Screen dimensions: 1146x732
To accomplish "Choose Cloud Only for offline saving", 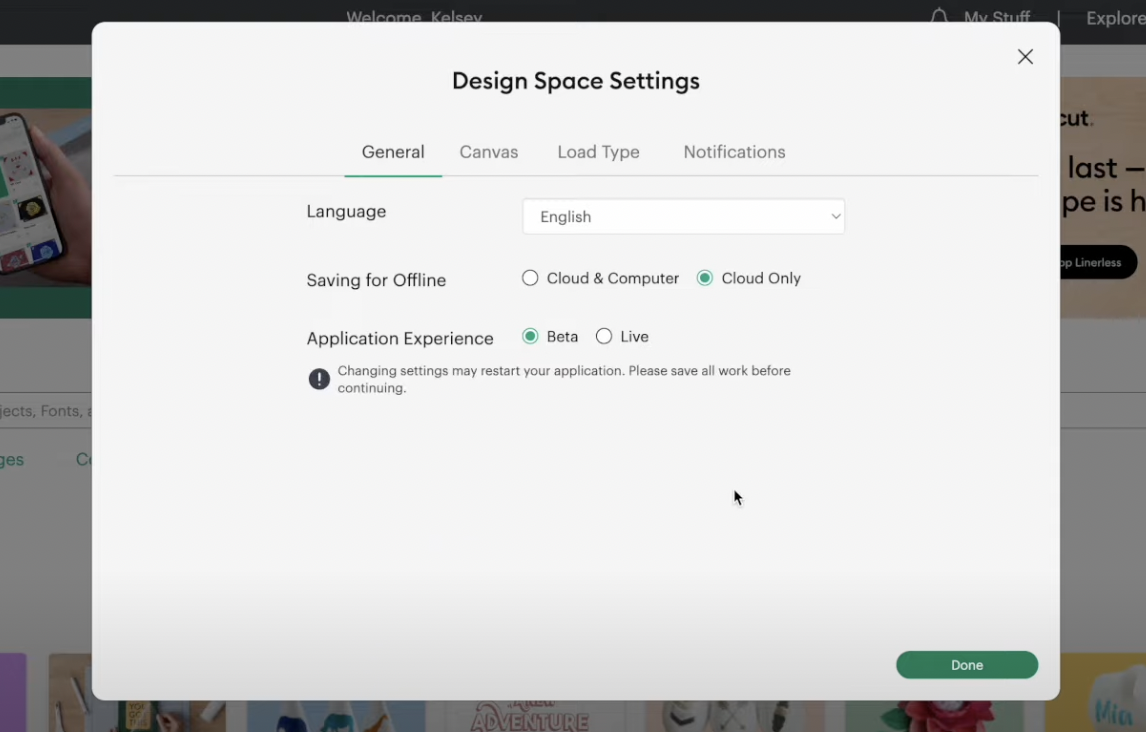I will 705,278.
